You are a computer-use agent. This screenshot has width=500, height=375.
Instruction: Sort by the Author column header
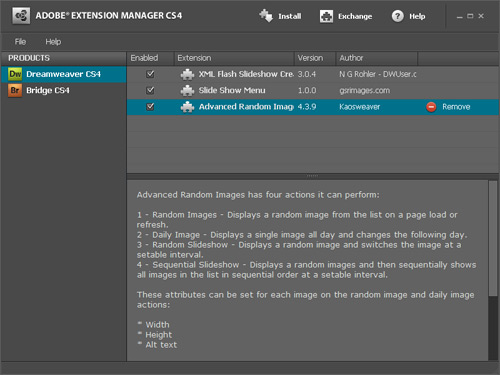377,58
